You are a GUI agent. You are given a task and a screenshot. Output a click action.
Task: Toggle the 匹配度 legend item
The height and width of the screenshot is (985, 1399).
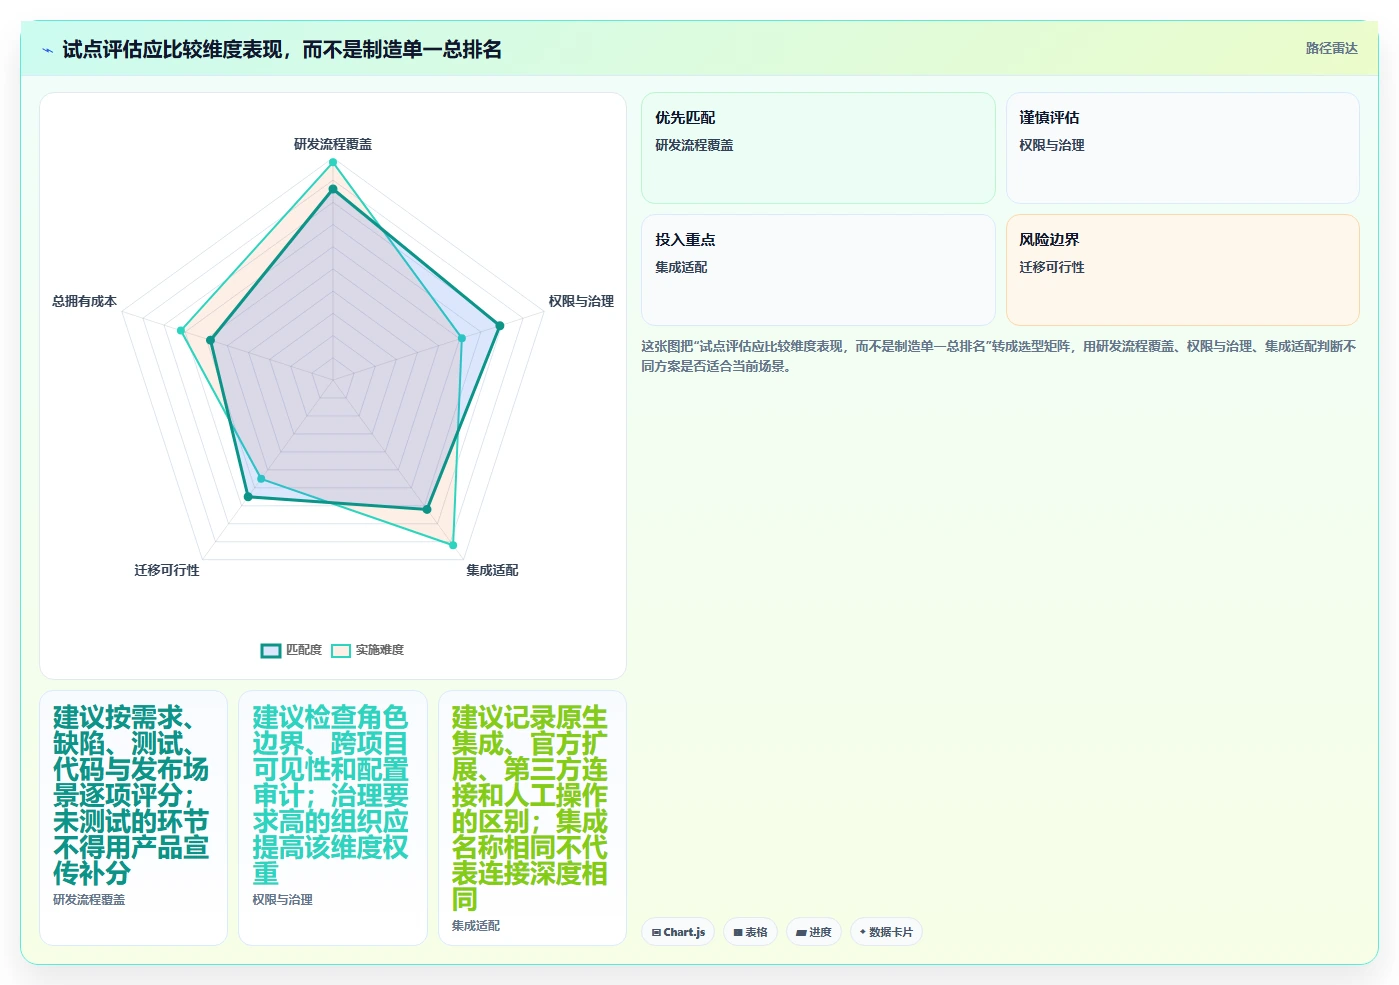click(291, 650)
